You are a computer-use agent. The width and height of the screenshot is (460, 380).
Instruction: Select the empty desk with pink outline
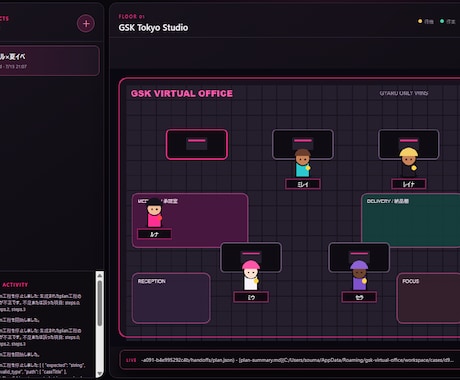tap(197, 144)
